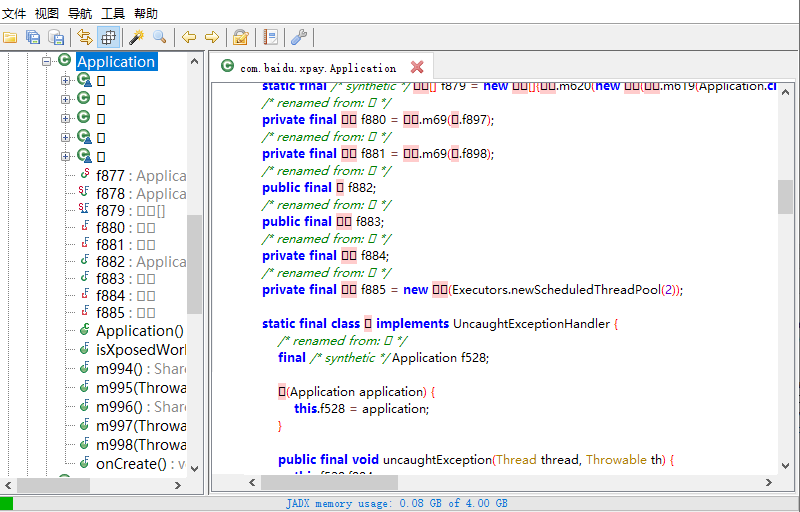Select field f883 in the tree
Image resolution: width=800 pixels, height=512 pixels.
[x=126, y=279]
